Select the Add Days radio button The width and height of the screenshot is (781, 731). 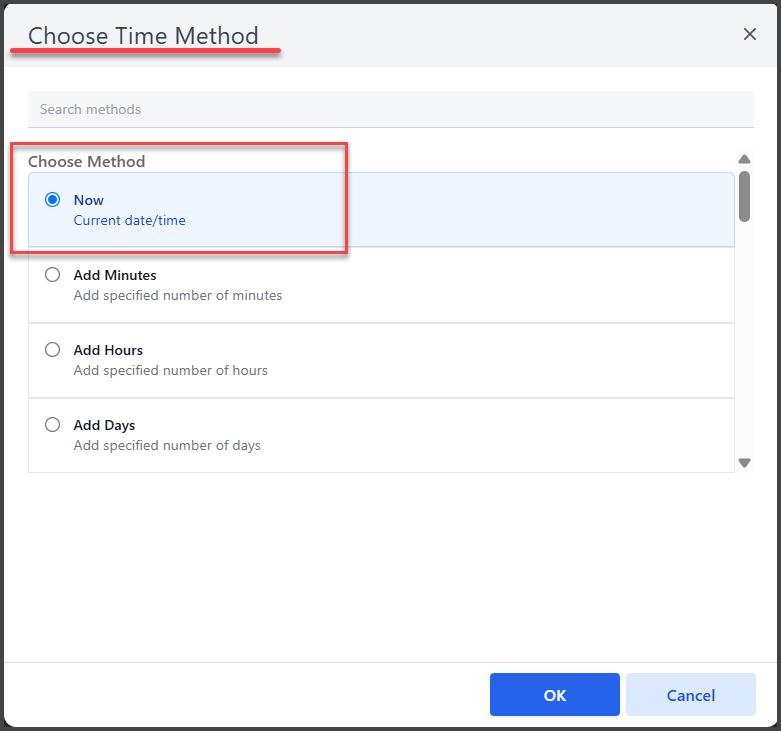[x=52, y=425]
